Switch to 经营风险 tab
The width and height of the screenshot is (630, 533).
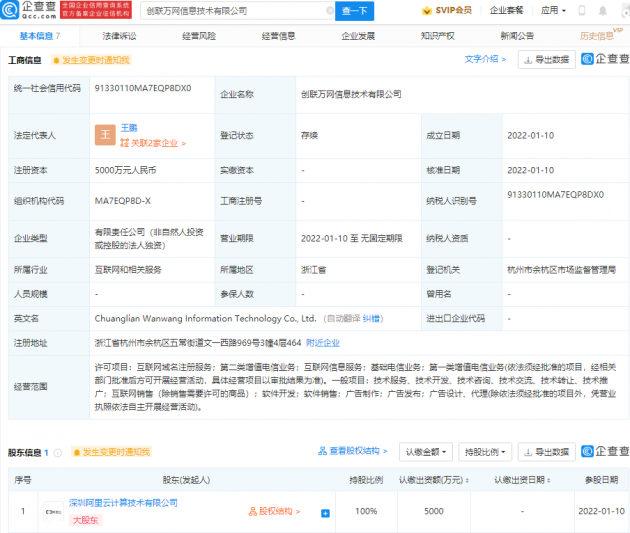tap(199, 36)
